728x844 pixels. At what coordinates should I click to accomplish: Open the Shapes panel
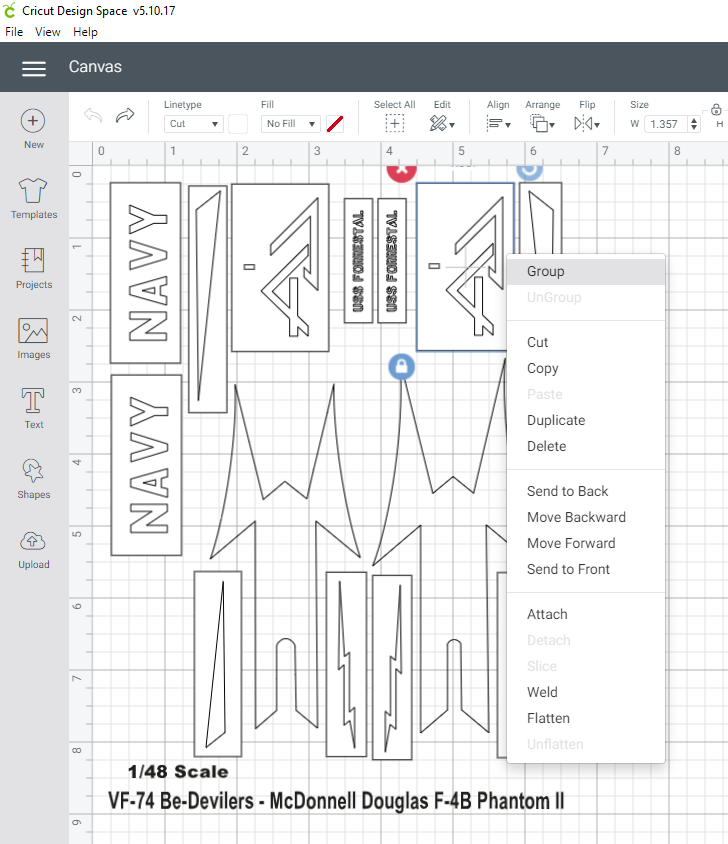[33, 471]
